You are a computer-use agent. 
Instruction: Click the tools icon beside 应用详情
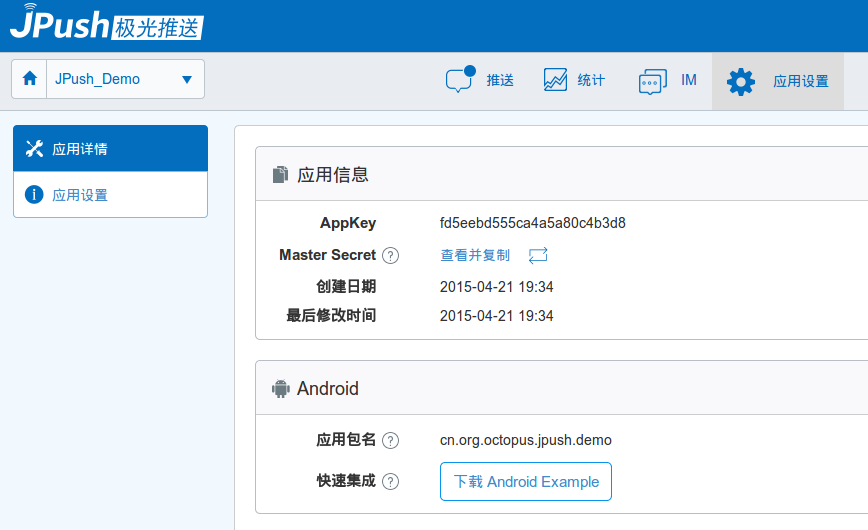click(x=34, y=148)
